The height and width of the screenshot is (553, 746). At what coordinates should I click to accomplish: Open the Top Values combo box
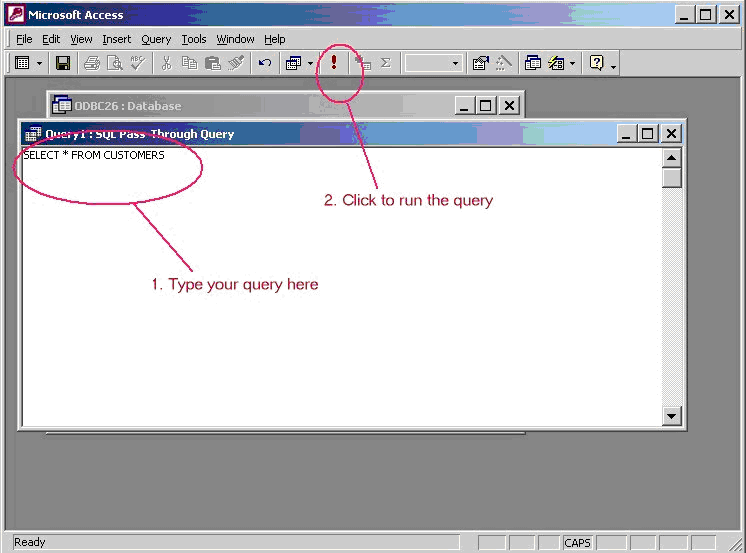click(432, 63)
